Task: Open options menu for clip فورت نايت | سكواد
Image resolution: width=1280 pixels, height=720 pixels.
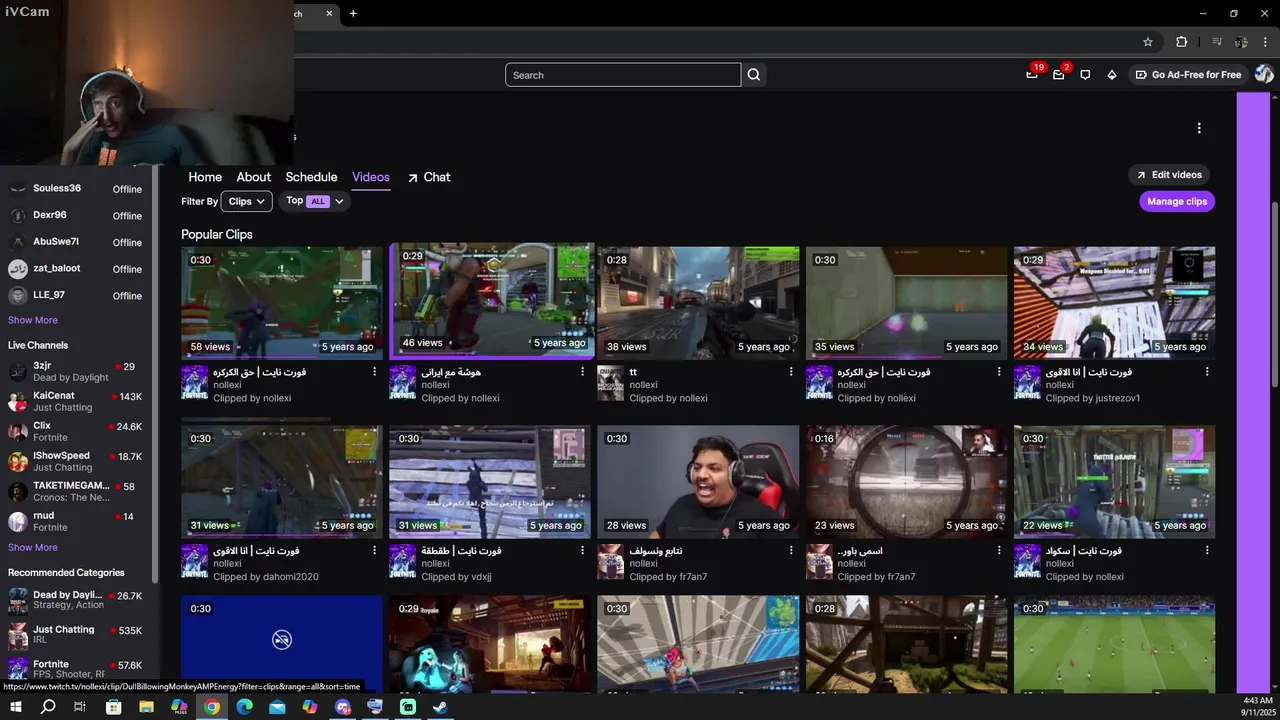Action: click(x=1207, y=551)
